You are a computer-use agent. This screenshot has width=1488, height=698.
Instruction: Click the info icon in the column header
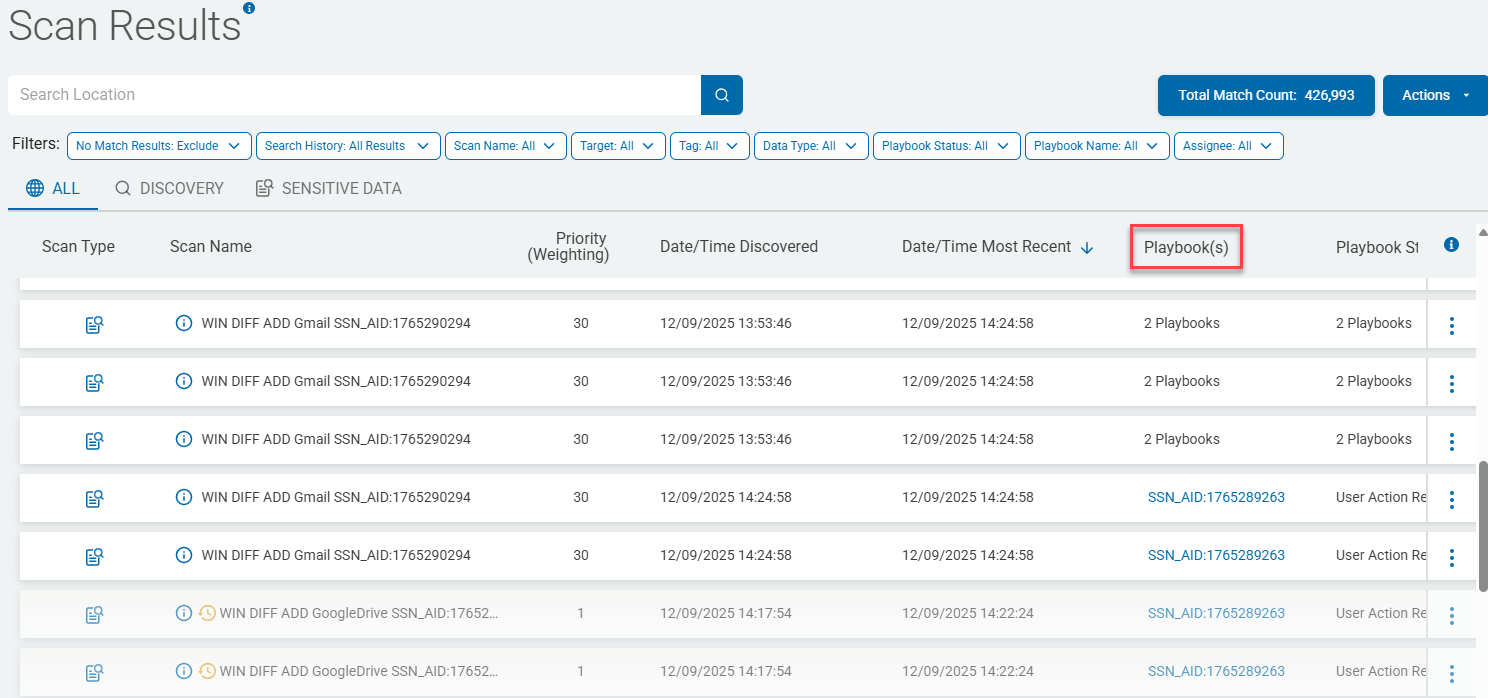(x=1452, y=244)
